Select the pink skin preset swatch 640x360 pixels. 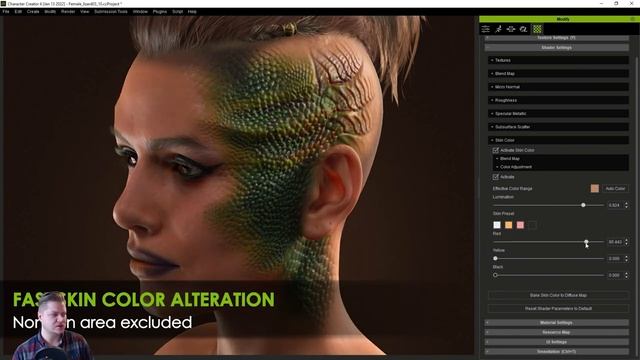(x=520, y=225)
